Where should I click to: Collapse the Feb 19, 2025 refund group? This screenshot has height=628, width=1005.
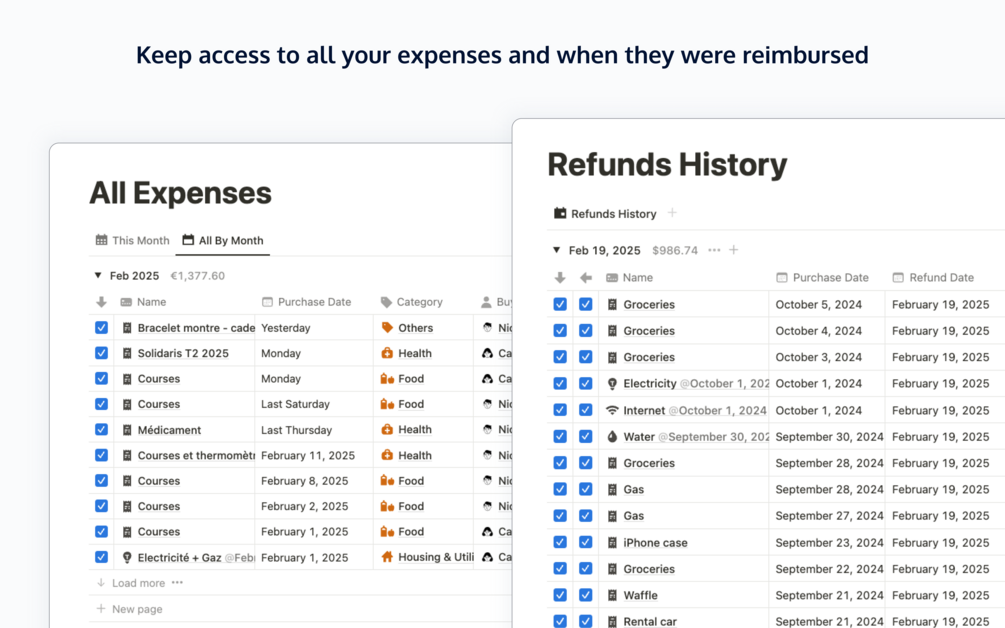pyautogui.click(x=556, y=251)
